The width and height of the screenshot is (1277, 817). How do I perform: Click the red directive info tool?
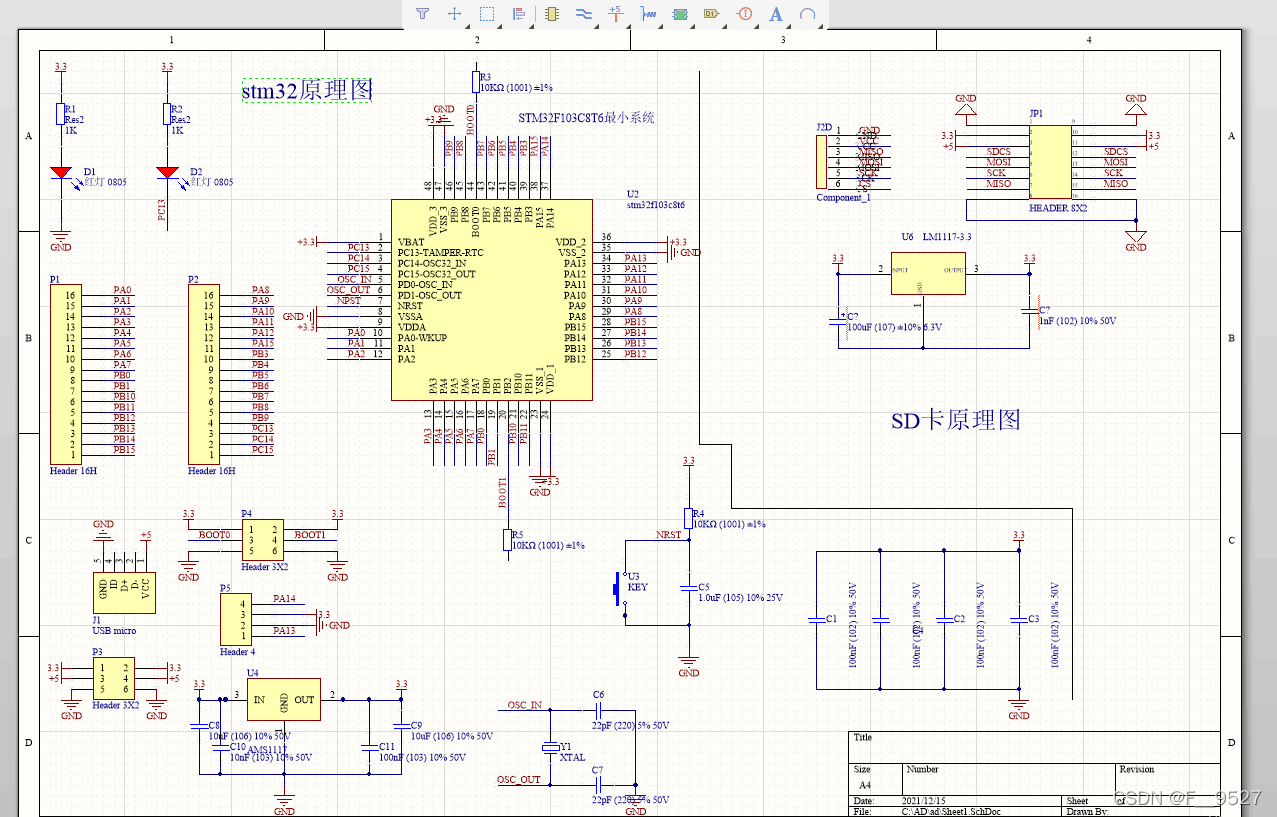pos(744,14)
